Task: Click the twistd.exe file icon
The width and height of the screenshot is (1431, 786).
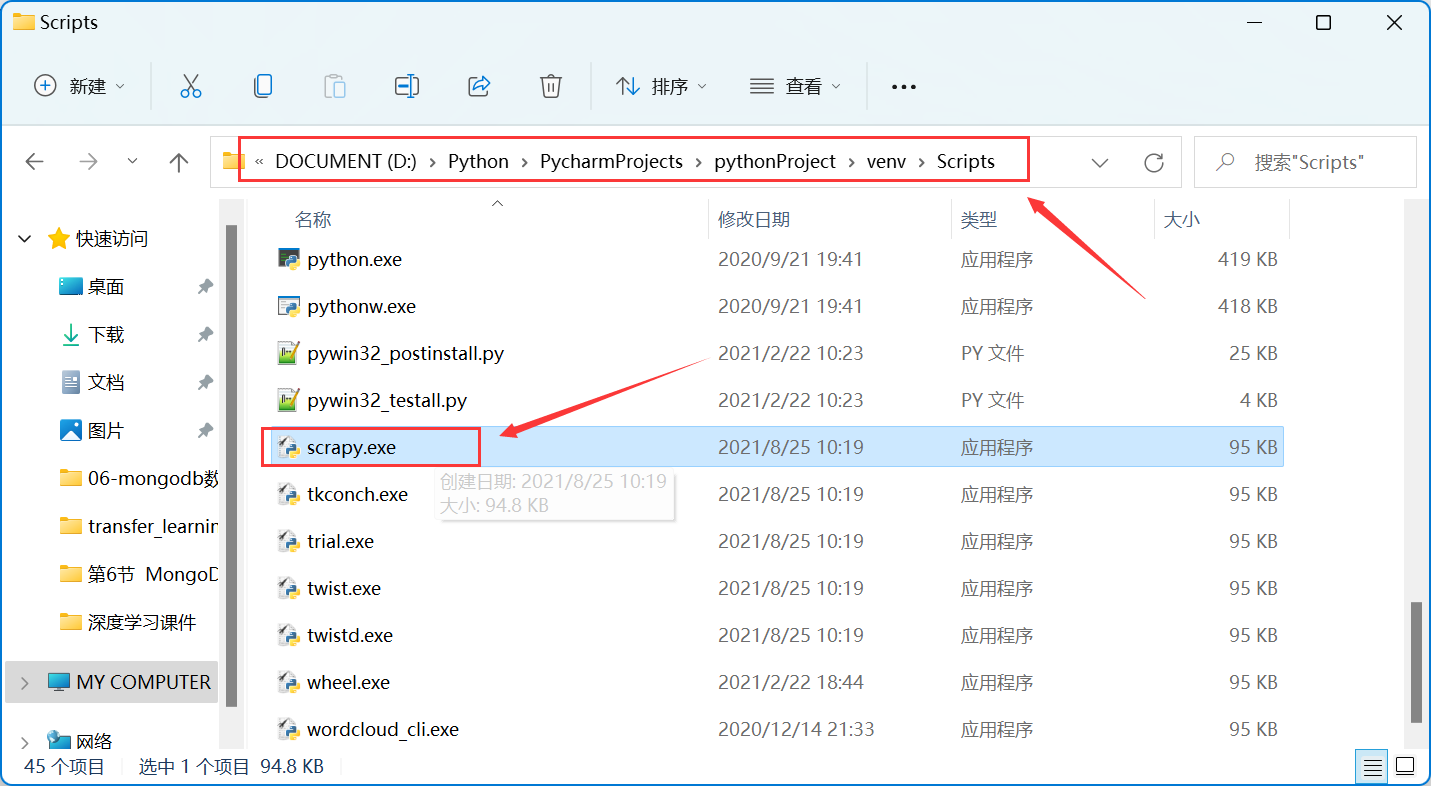Action: [x=289, y=635]
